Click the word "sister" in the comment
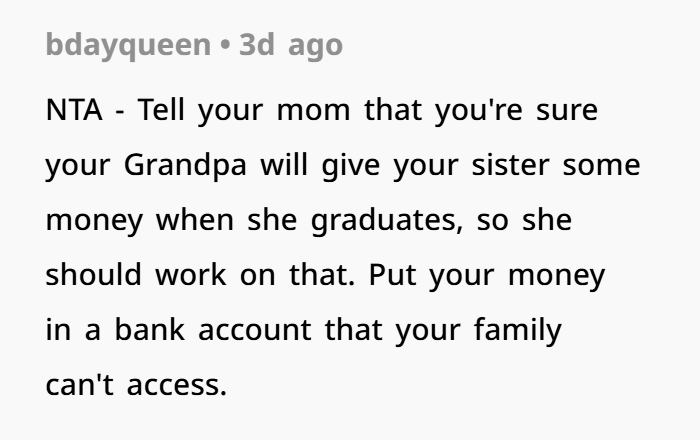Image resolution: width=700 pixels, height=440 pixels. click(x=510, y=165)
